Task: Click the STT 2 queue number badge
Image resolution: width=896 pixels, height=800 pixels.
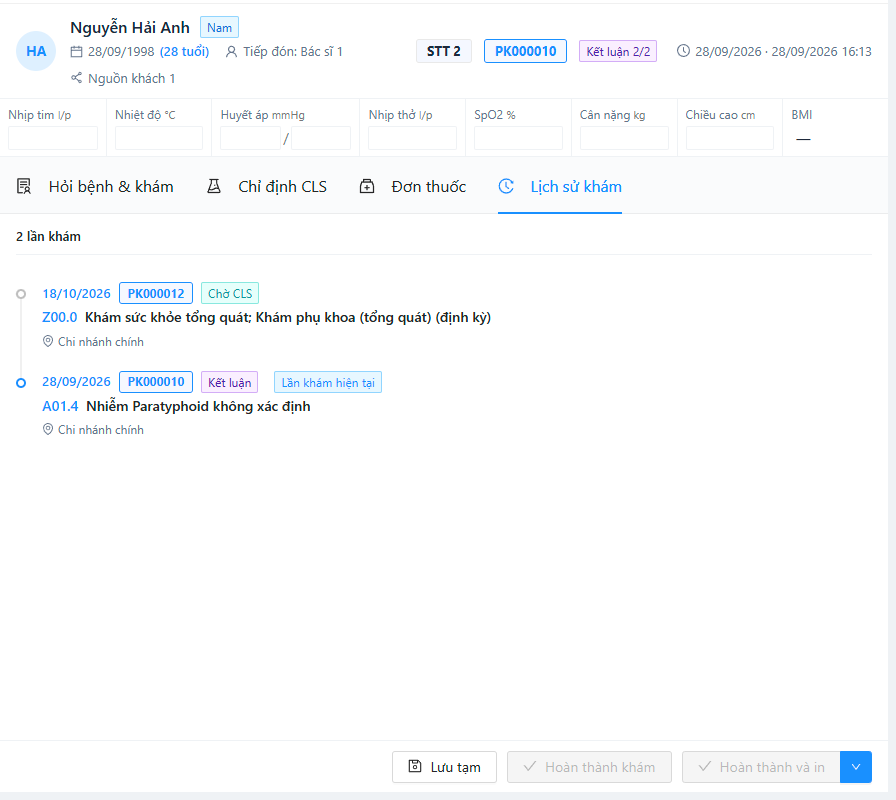Action: tap(443, 51)
